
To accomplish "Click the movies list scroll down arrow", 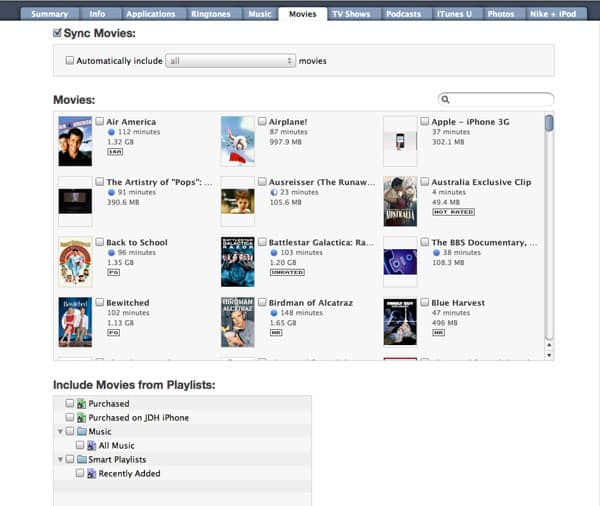I will tap(549, 355).
